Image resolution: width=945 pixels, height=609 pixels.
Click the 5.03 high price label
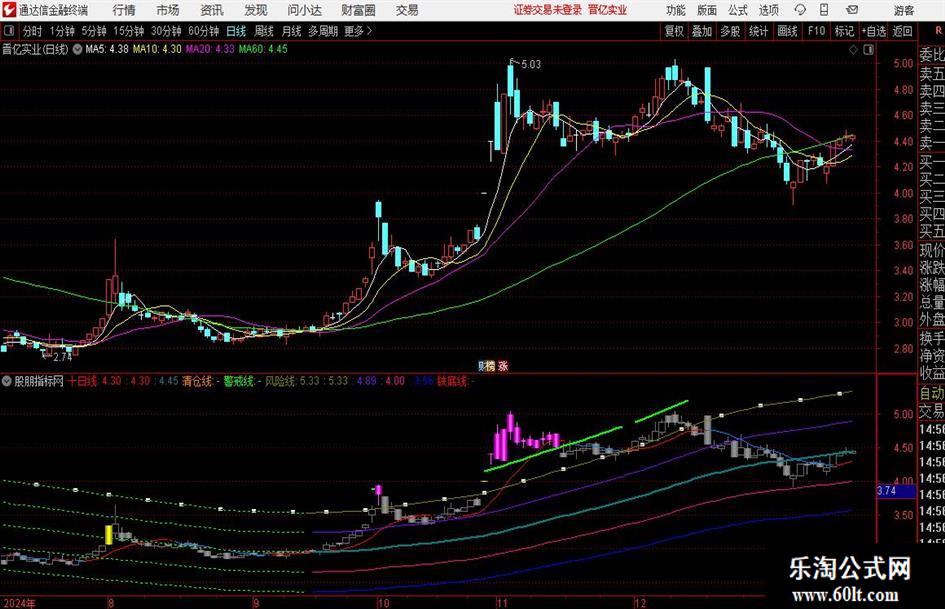(x=531, y=64)
